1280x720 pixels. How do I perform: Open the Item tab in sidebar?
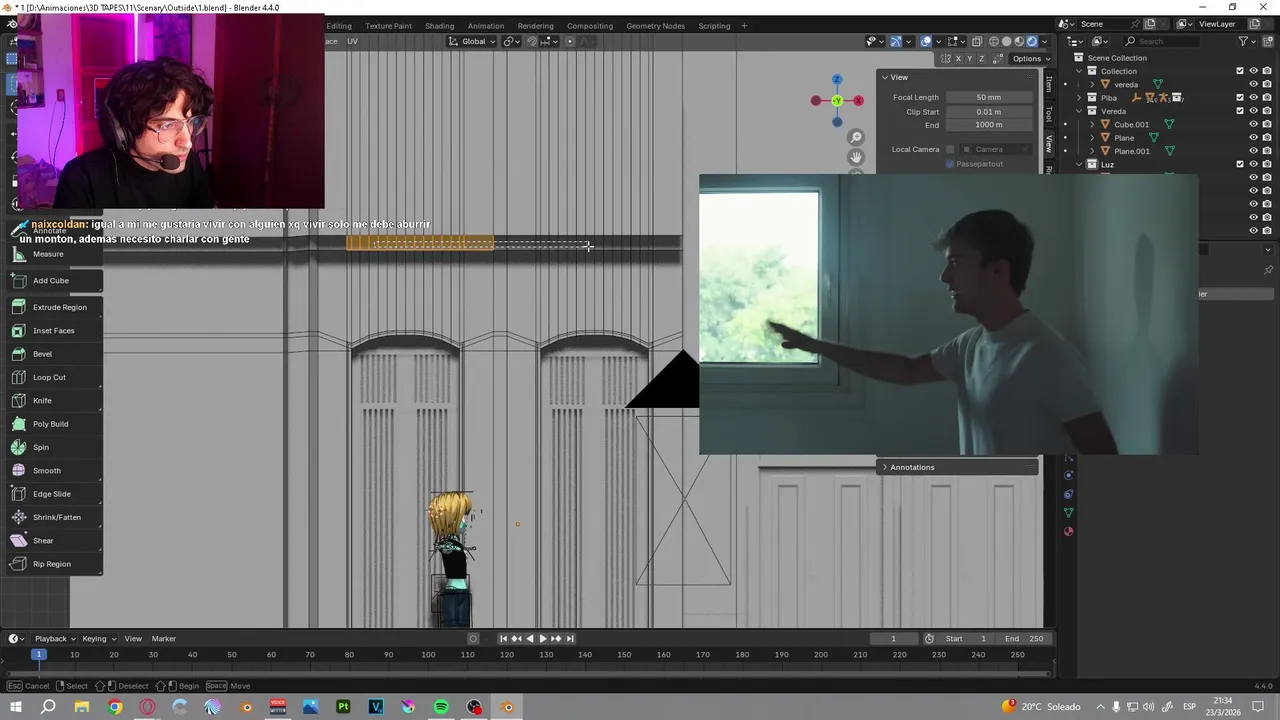click(1048, 84)
